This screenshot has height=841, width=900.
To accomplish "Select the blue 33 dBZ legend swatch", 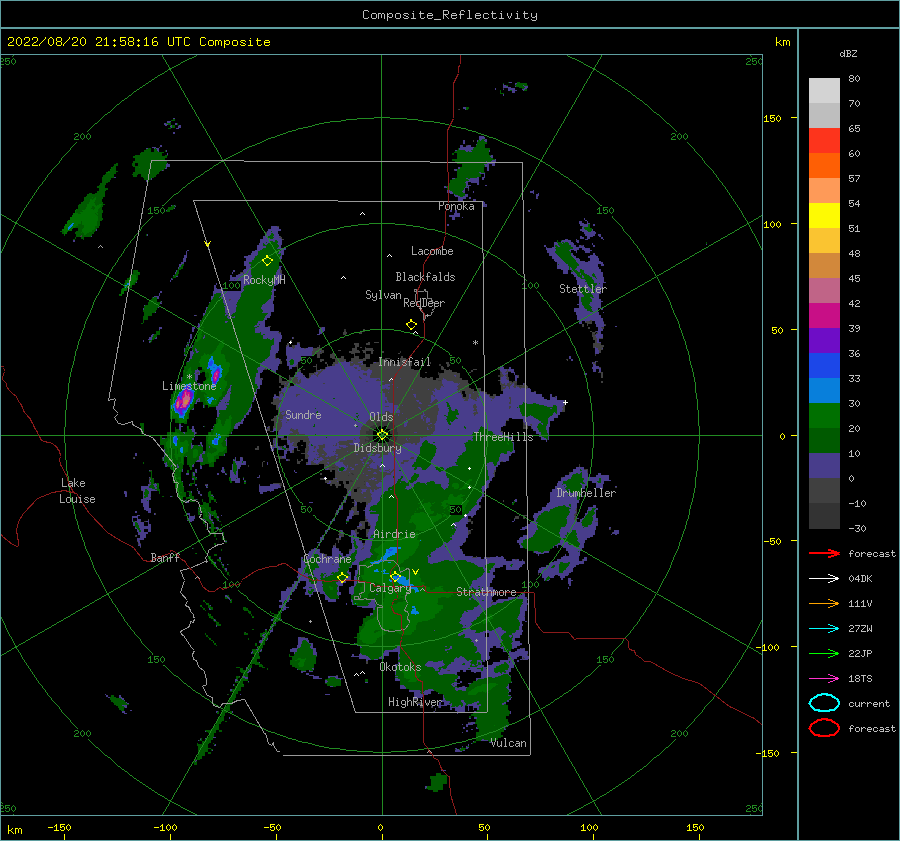I will pos(824,365).
